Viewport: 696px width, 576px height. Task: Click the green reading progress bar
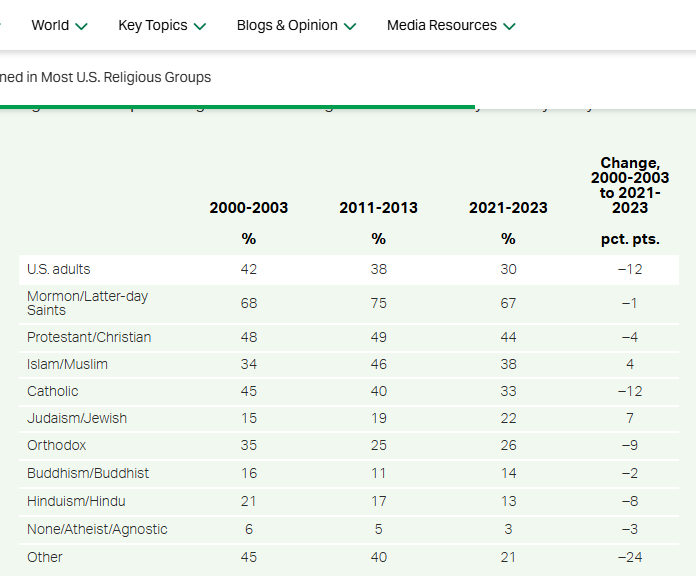point(237,107)
